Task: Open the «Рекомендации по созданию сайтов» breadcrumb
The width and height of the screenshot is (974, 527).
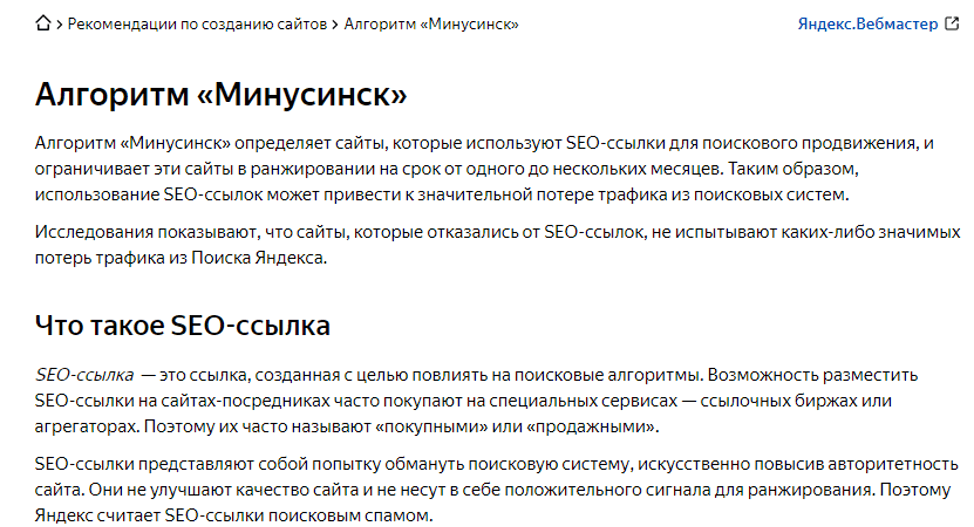Action: tap(197, 24)
